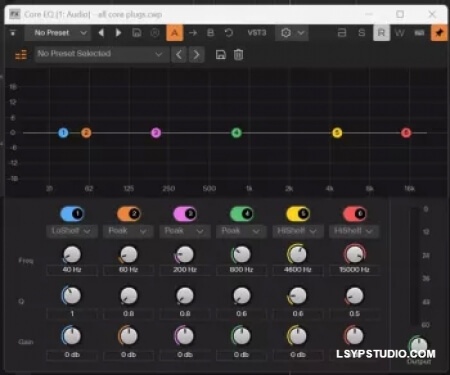The image size is (450, 375).
Task: Click the output level meter bar
Action: coord(415,267)
